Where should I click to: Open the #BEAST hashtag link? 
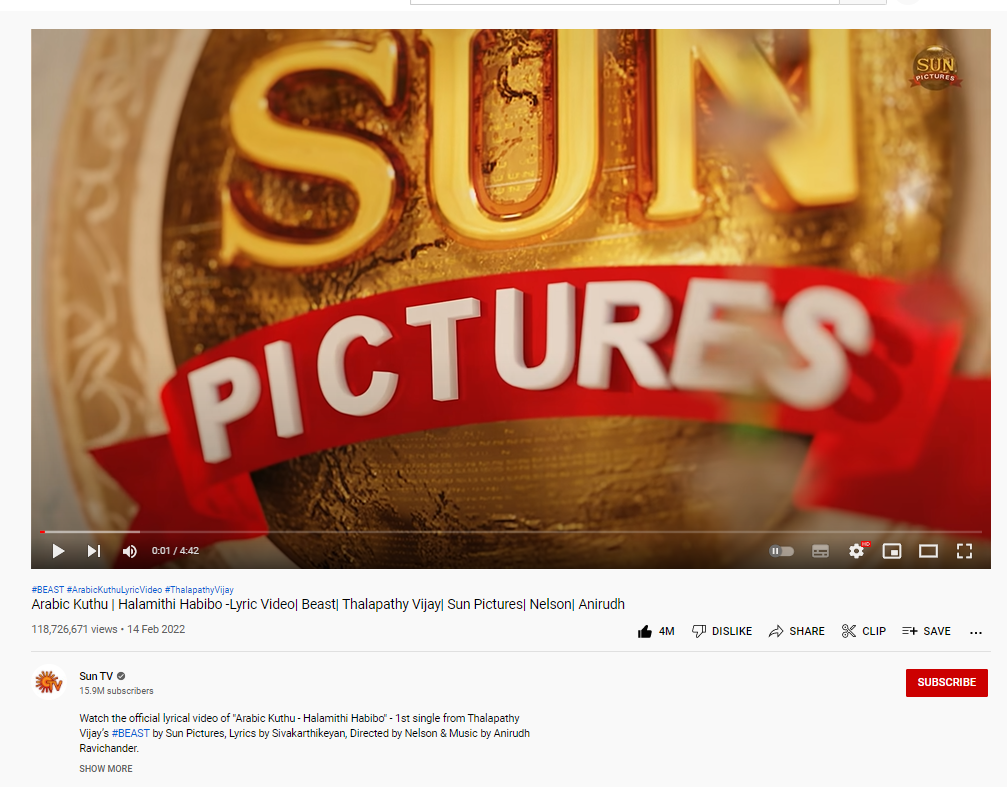pyautogui.click(x=47, y=590)
